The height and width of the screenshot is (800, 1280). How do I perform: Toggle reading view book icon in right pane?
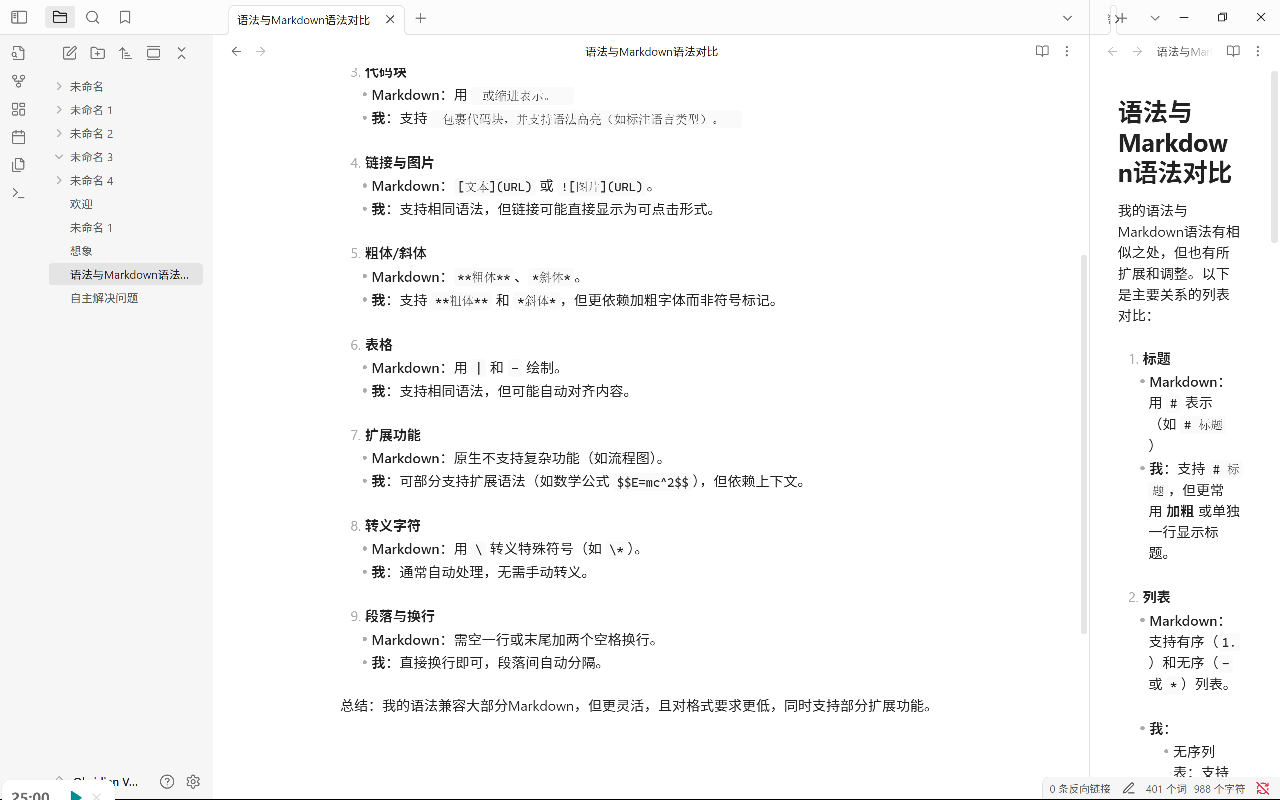pos(1233,51)
